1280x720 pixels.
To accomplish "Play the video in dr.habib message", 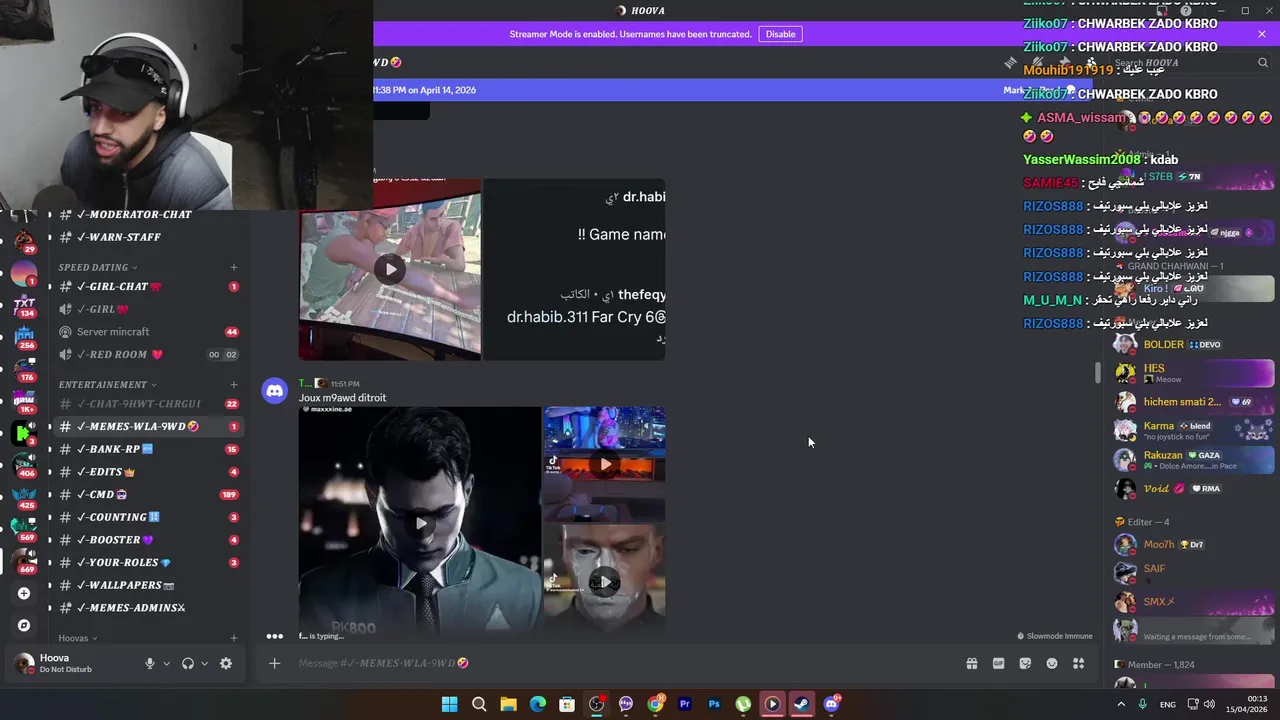I will pyautogui.click(x=390, y=269).
